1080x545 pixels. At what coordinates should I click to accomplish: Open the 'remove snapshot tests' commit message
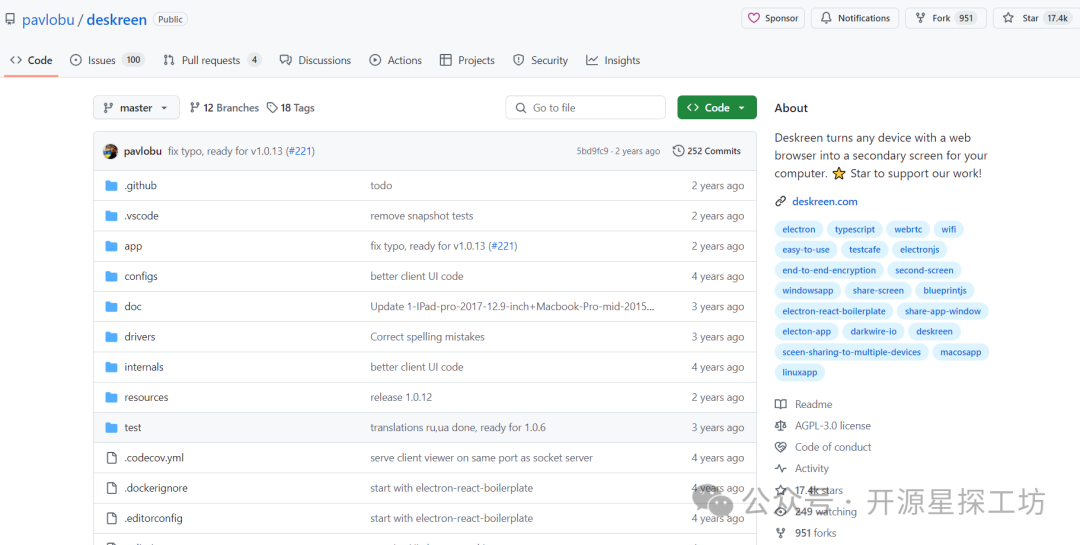[x=422, y=216]
